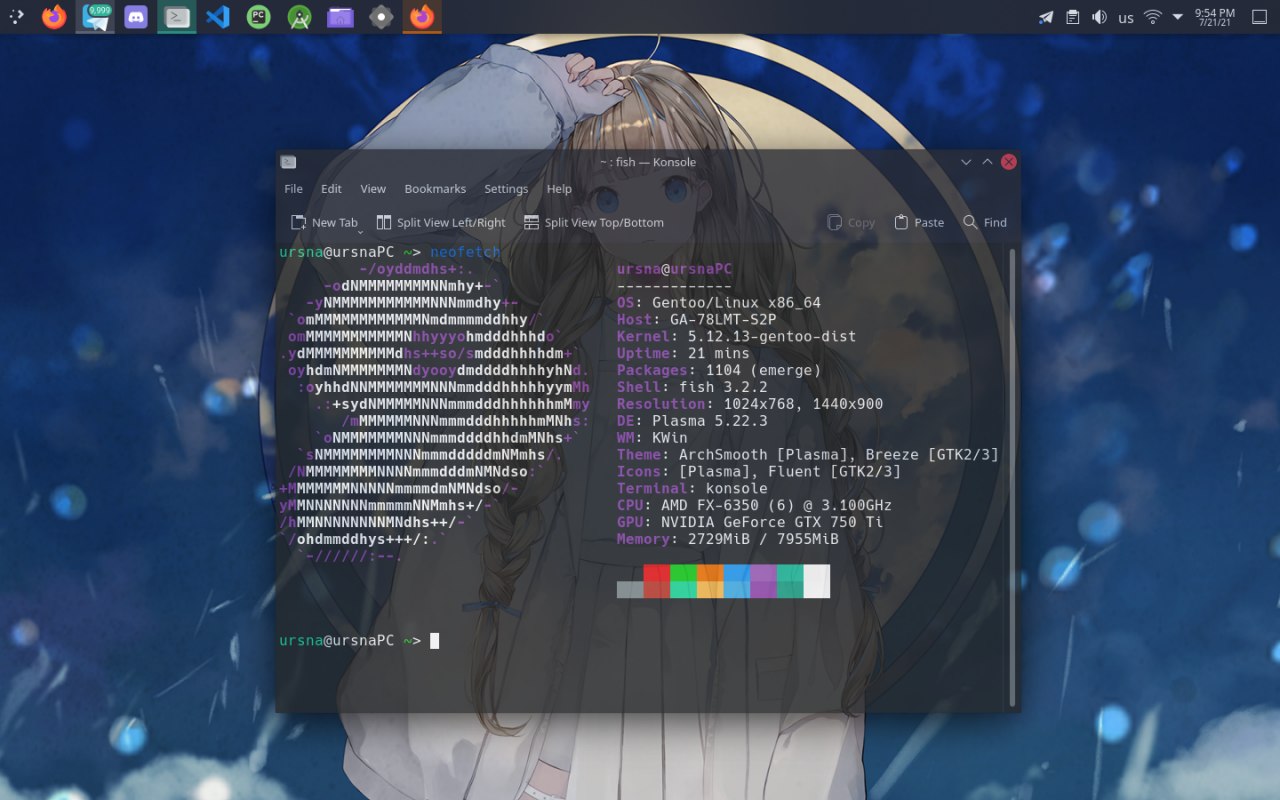Click the 'Uptime: 21 mins' line
Screen dimensions: 1280x800
[684, 353]
